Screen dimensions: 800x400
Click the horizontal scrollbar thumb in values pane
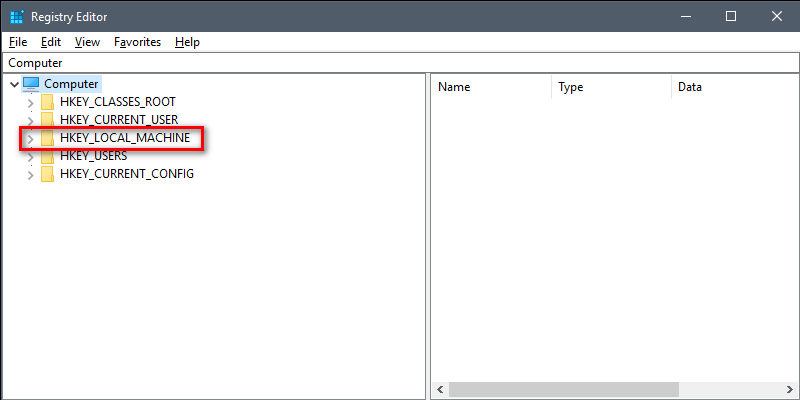coord(564,390)
